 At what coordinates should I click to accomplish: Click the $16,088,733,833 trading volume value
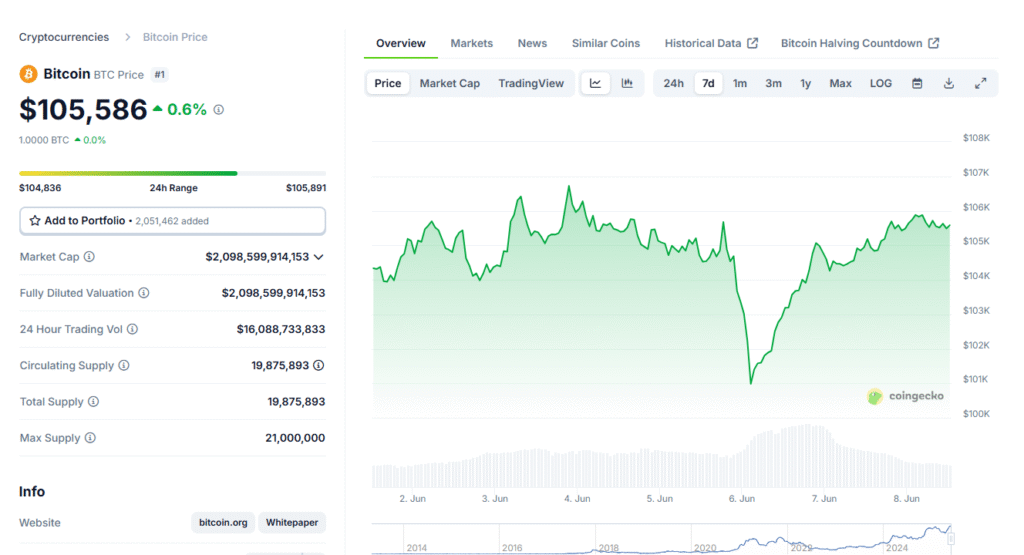(281, 329)
